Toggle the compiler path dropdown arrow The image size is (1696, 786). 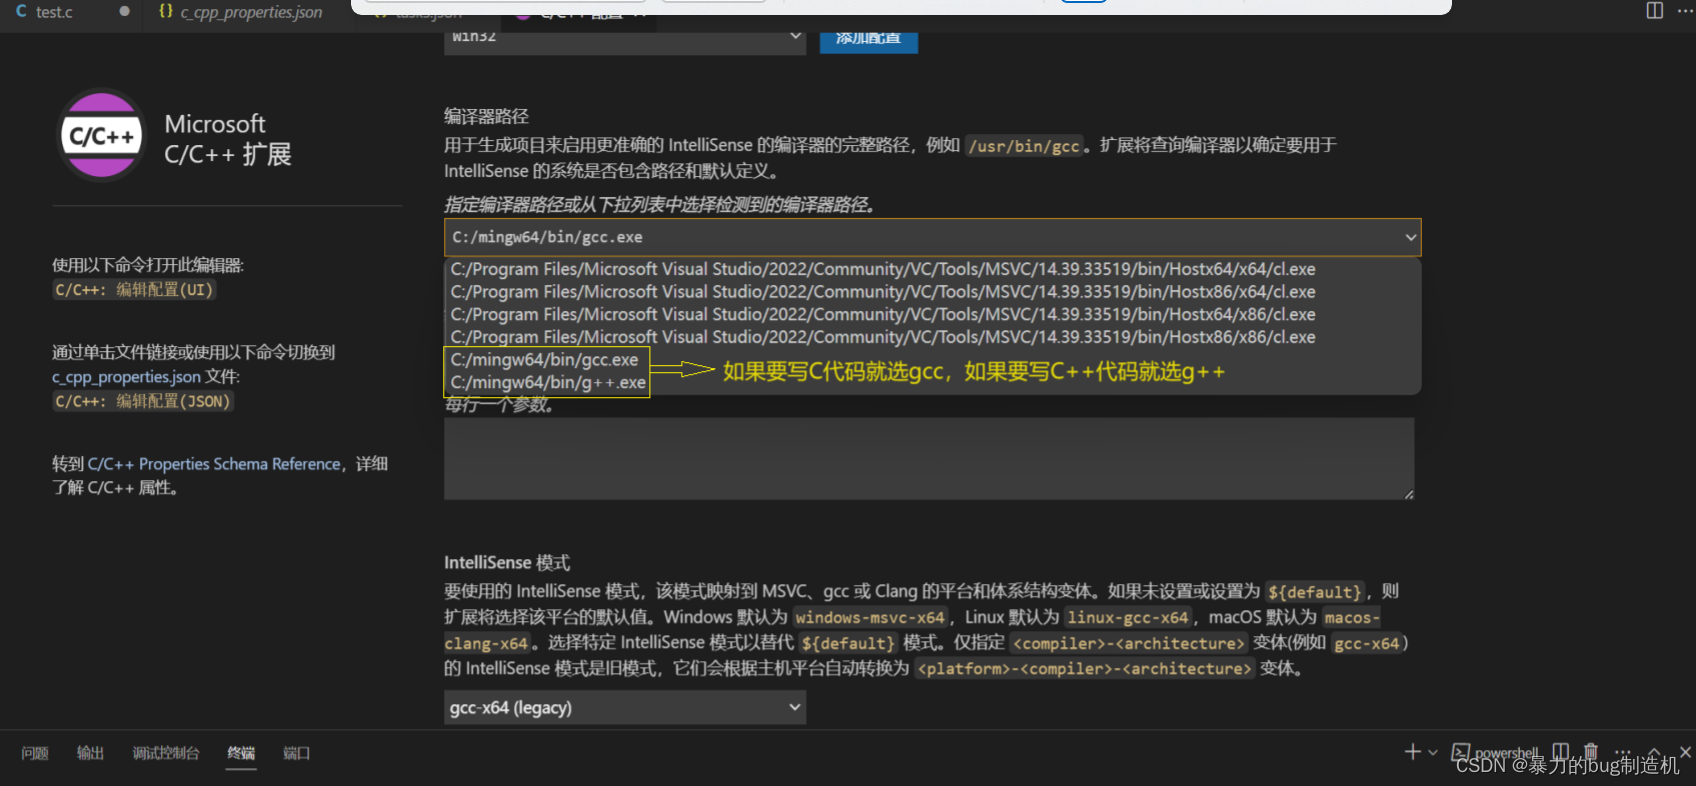(1410, 238)
